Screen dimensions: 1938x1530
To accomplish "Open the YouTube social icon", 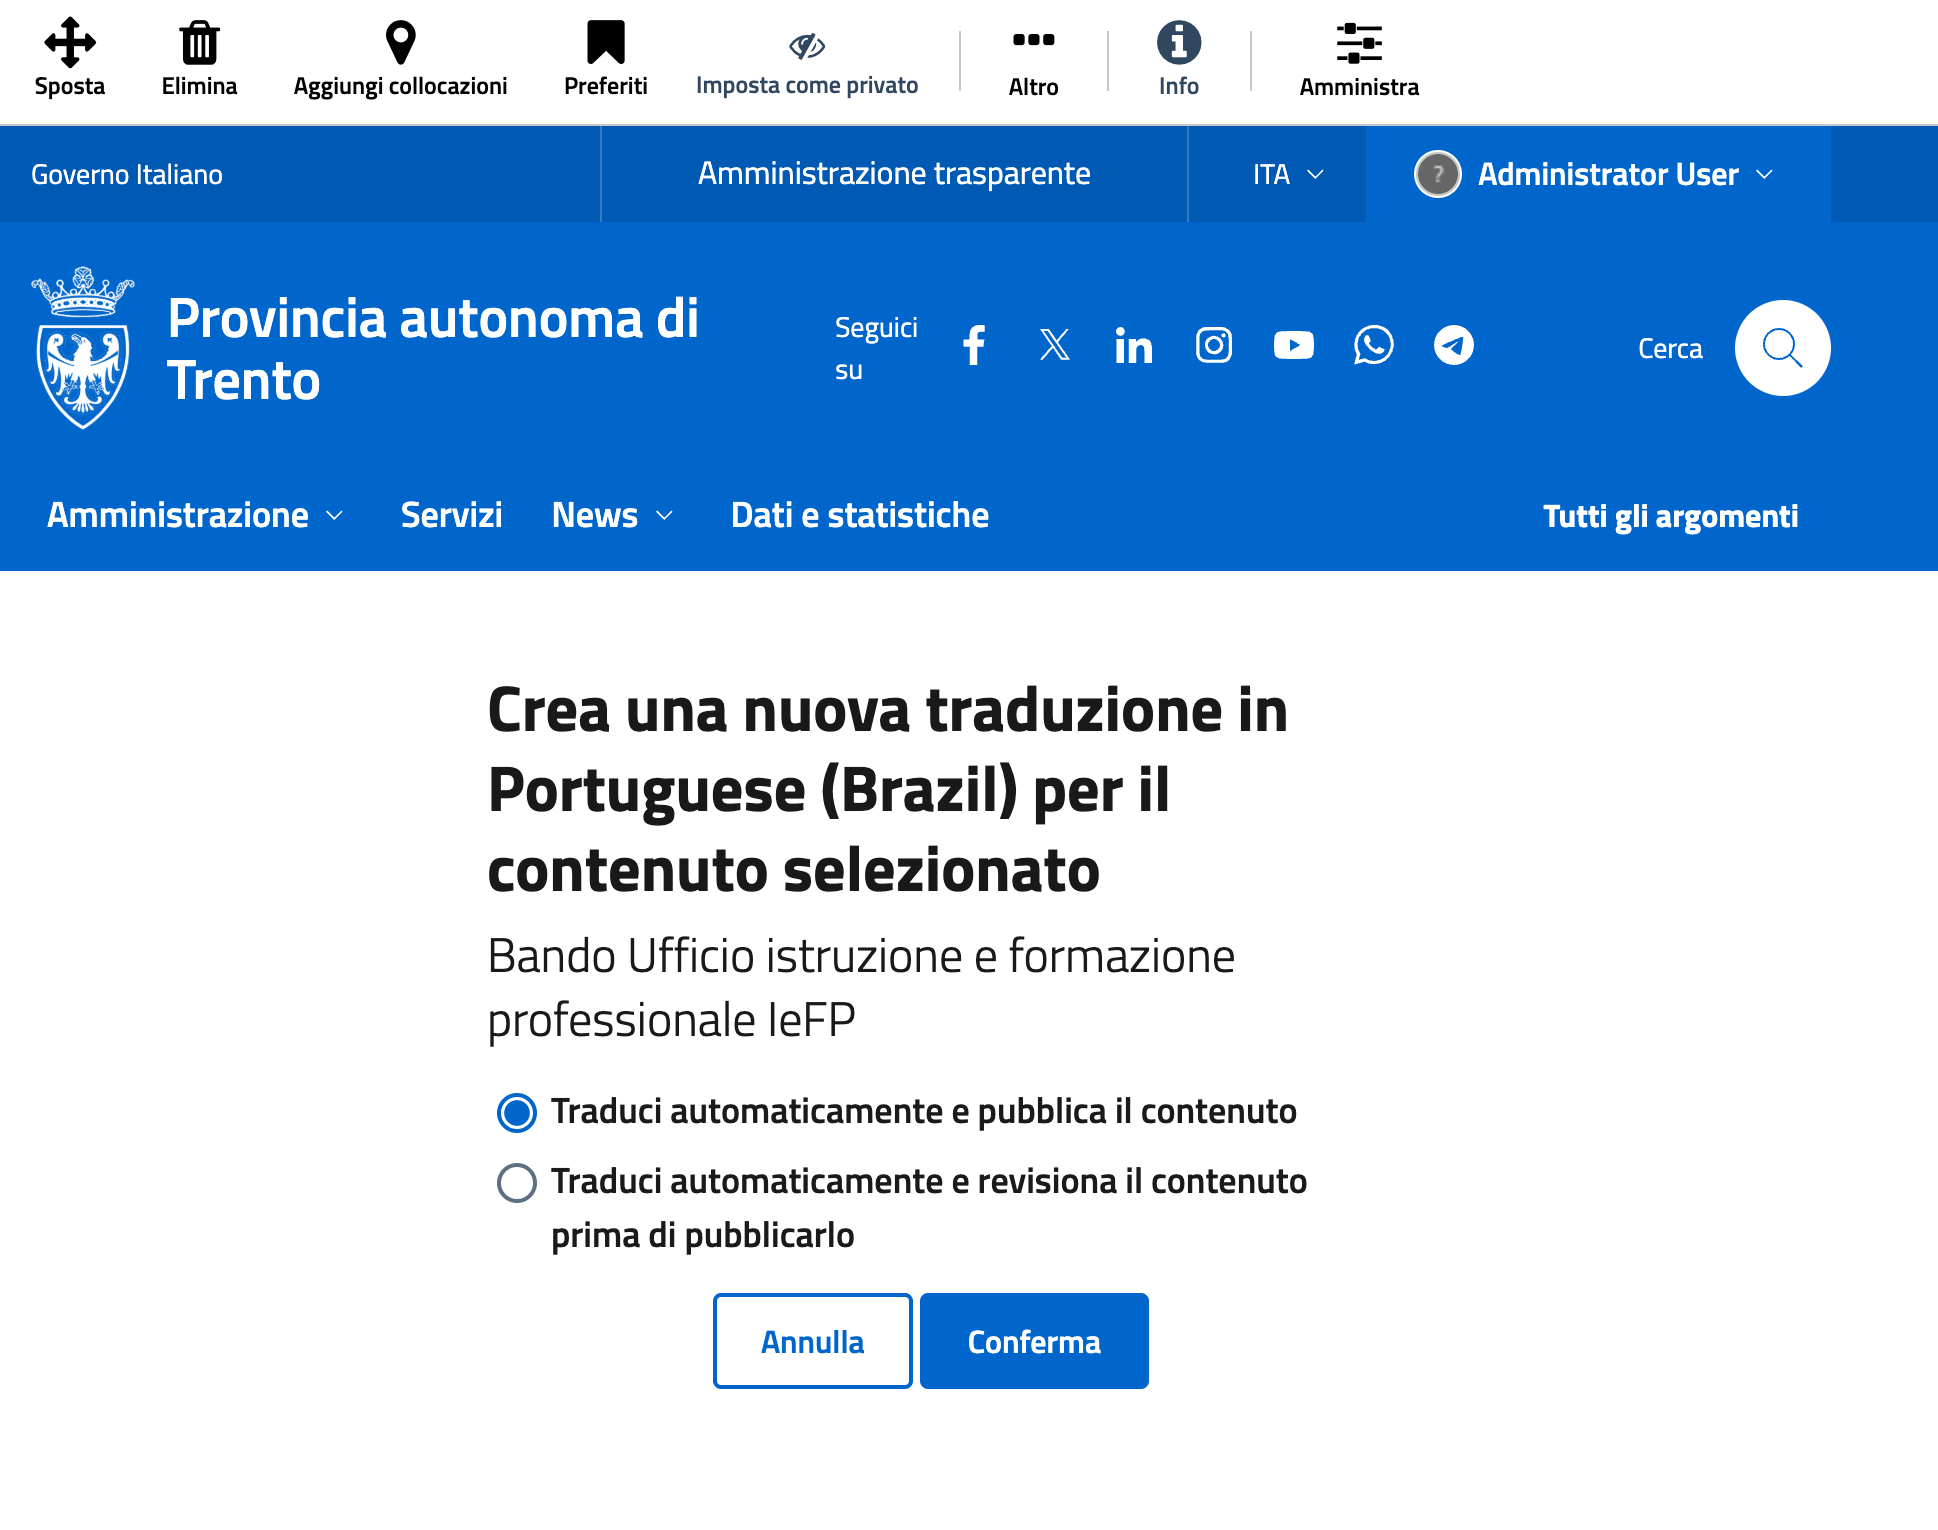I will tap(1293, 346).
